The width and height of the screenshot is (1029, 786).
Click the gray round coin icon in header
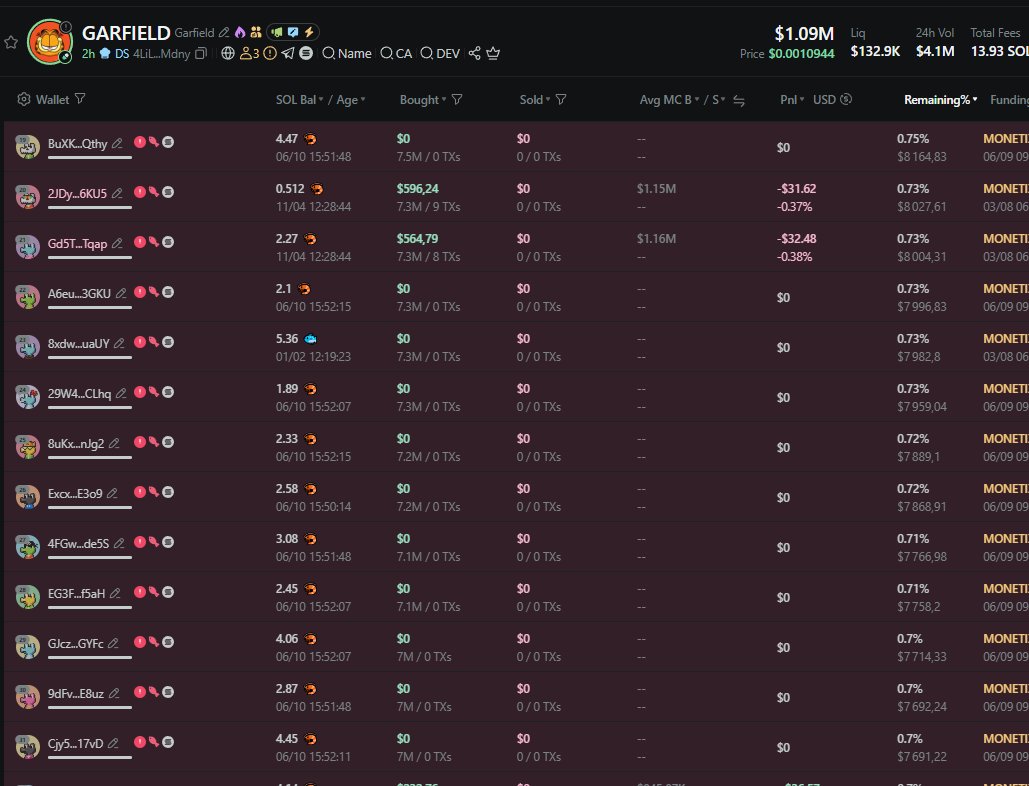tap(306, 53)
